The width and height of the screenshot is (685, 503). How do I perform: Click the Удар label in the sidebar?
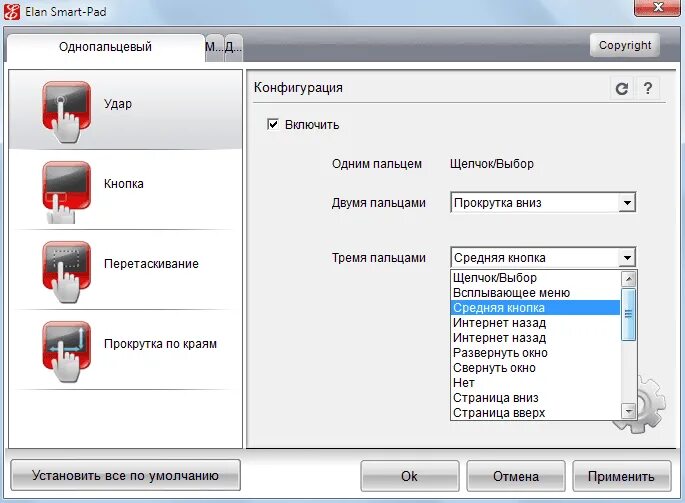[x=118, y=104]
